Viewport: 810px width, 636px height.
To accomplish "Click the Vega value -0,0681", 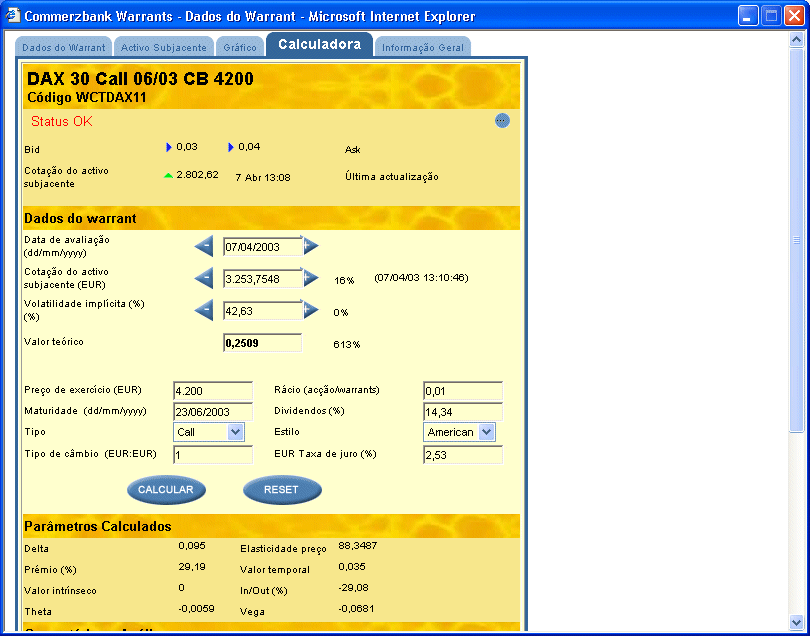I will coord(356,609).
